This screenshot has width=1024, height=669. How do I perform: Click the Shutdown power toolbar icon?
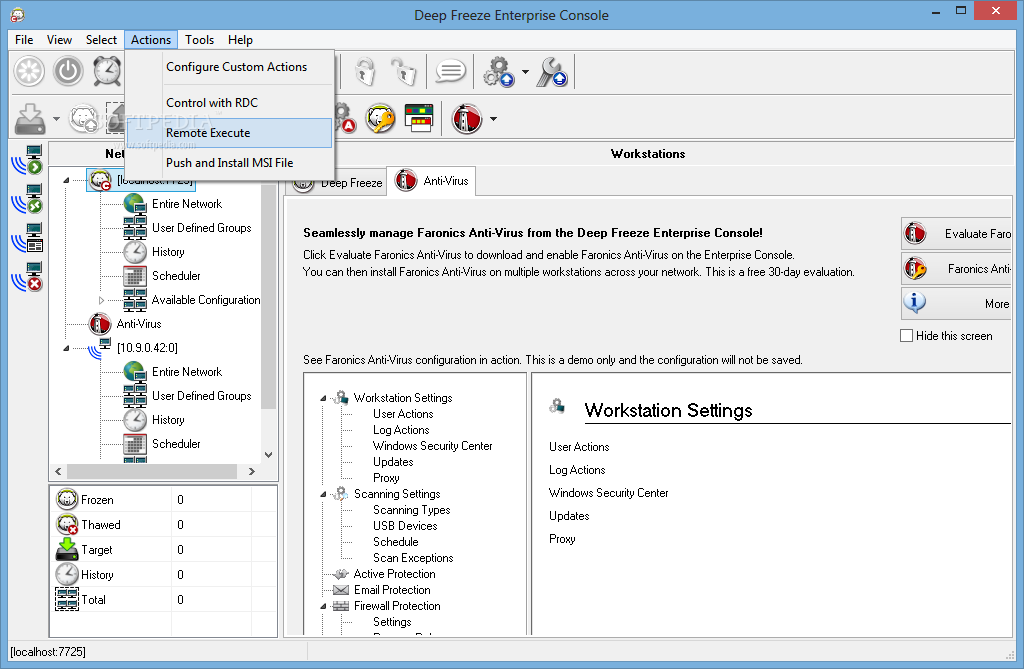point(68,71)
